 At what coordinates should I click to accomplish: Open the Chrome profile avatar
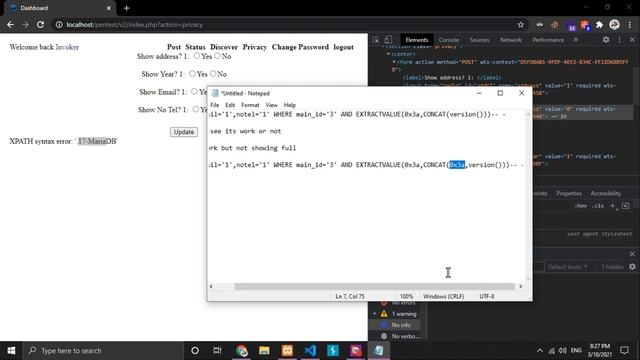click(614, 24)
